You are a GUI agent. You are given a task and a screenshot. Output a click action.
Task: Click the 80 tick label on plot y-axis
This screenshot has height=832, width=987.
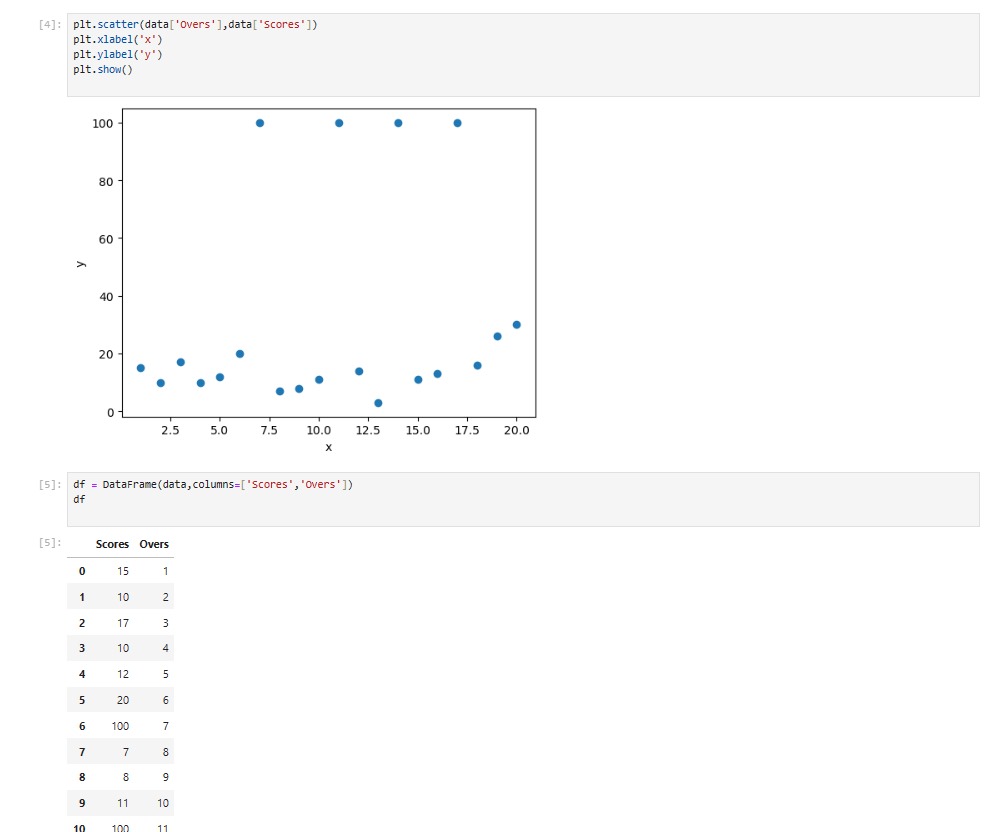pyautogui.click(x=106, y=182)
